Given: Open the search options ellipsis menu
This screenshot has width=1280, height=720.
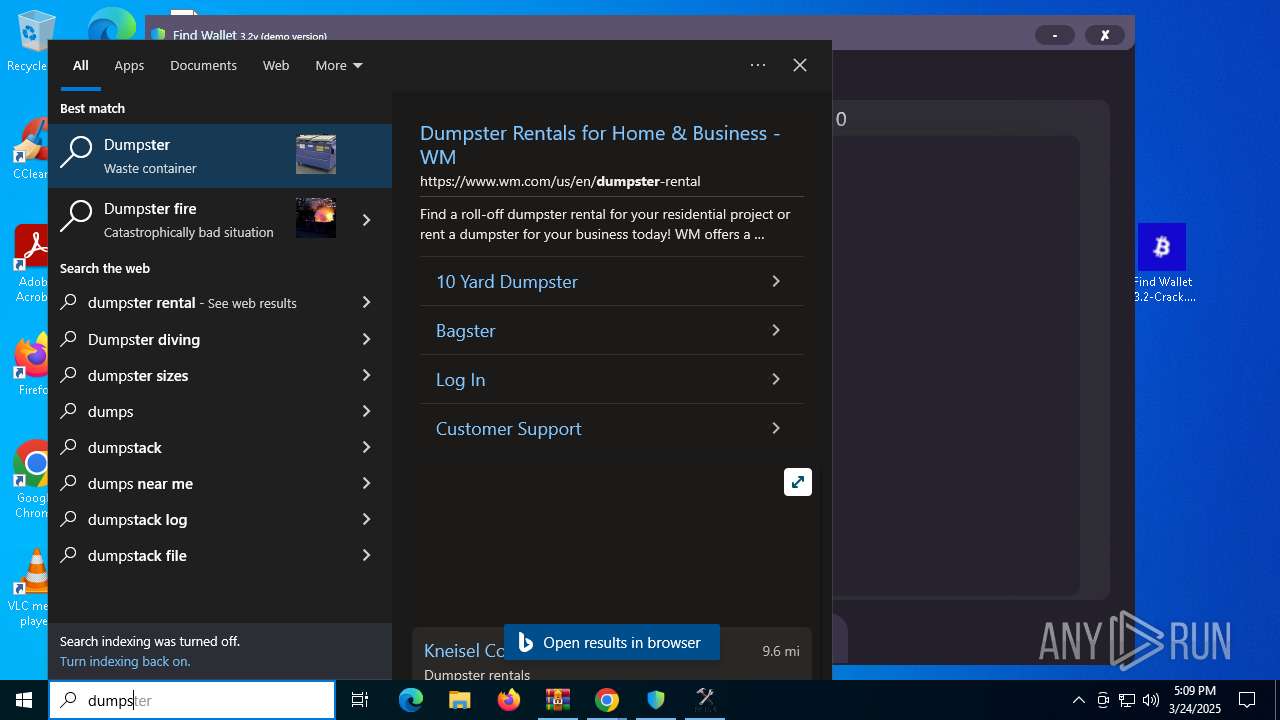Looking at the screenshot, I should (758, 65).
